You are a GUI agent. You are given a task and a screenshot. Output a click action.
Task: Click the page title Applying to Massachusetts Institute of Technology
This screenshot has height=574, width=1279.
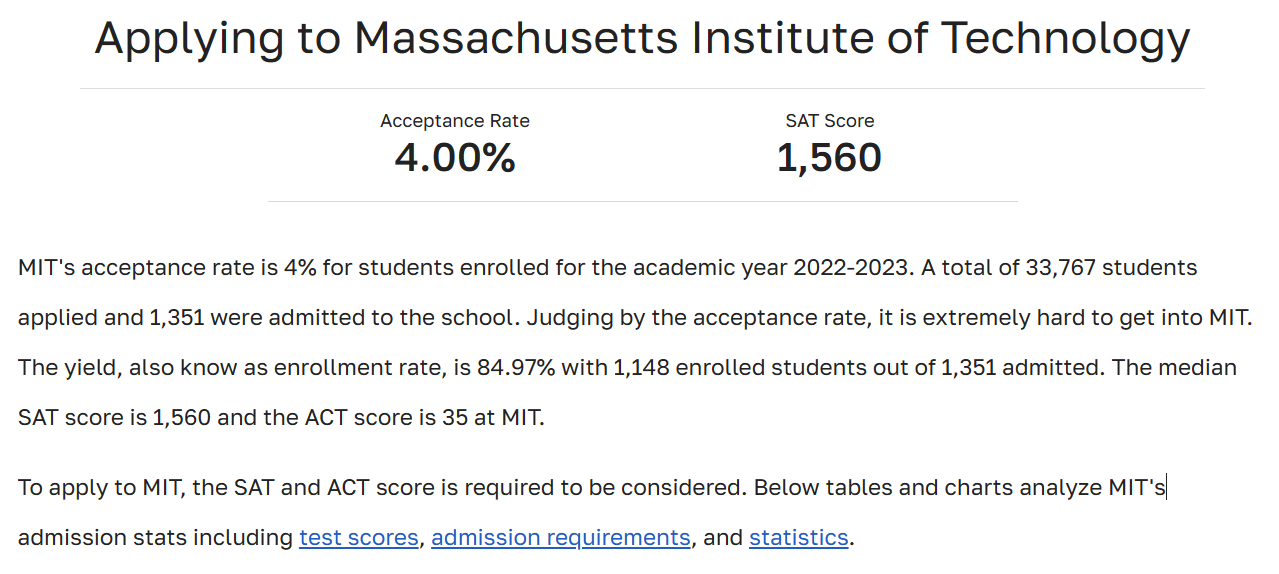(x=642, y=38)
